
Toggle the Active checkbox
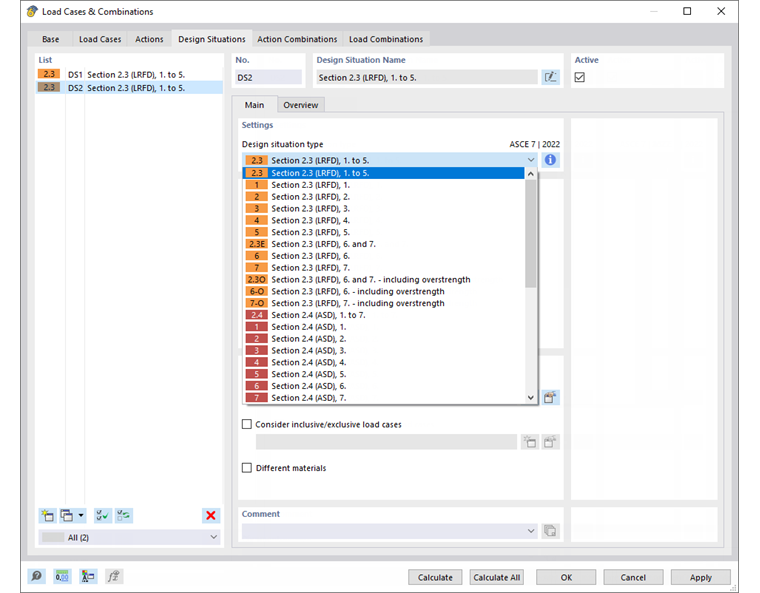coord(580,77)
